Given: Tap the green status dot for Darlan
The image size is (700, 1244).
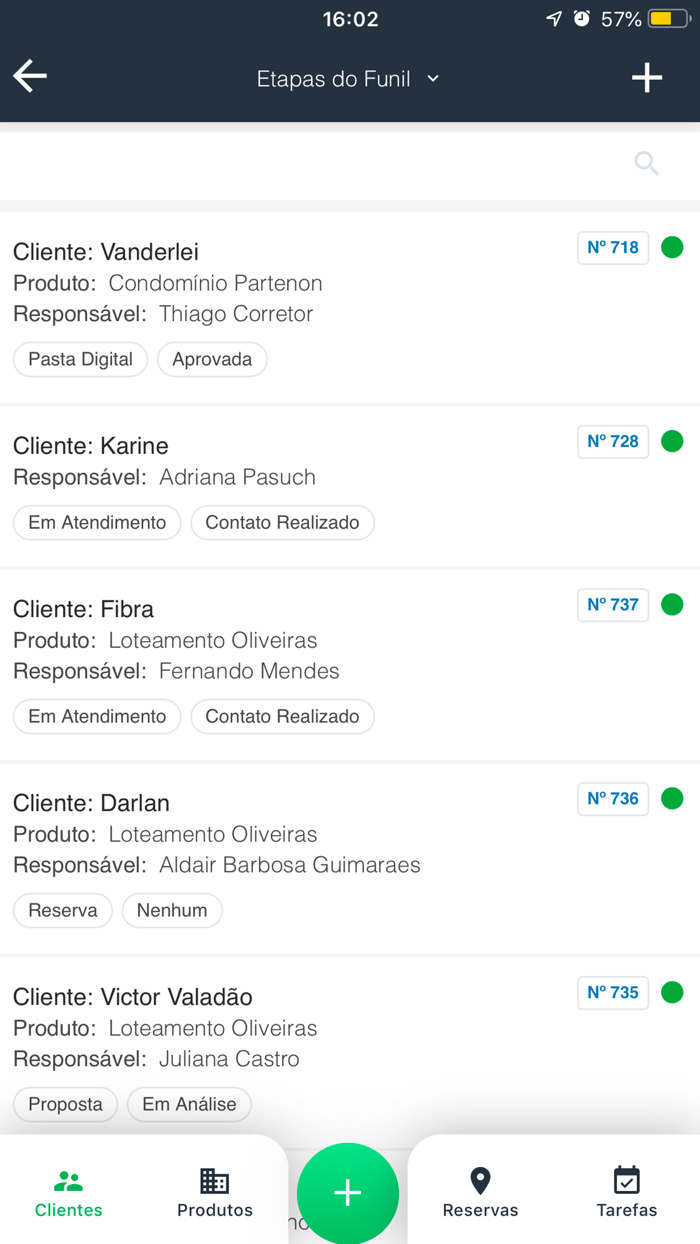Looking at the screenshot, I should click(672, 798).
